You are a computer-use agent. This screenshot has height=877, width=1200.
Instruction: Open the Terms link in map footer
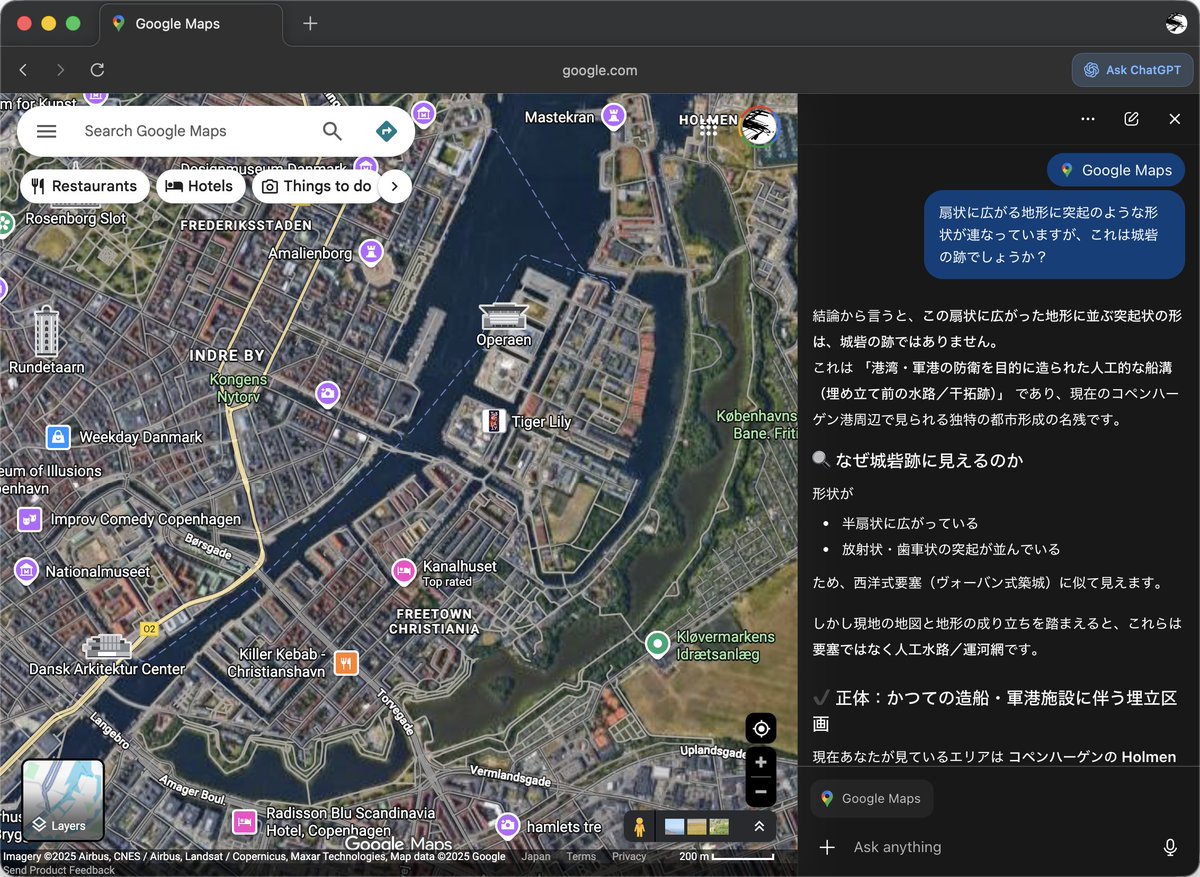tap(581, 856)
